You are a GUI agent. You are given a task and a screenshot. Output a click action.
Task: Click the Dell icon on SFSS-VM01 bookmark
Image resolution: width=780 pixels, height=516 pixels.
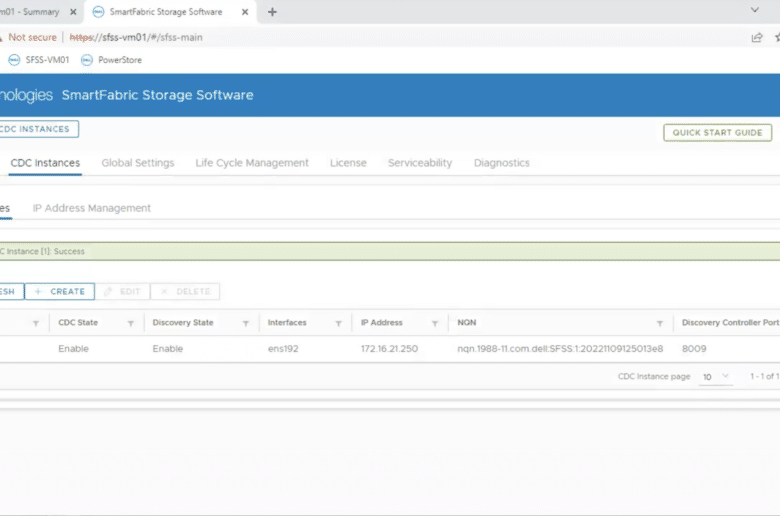(x=14, y=60)
